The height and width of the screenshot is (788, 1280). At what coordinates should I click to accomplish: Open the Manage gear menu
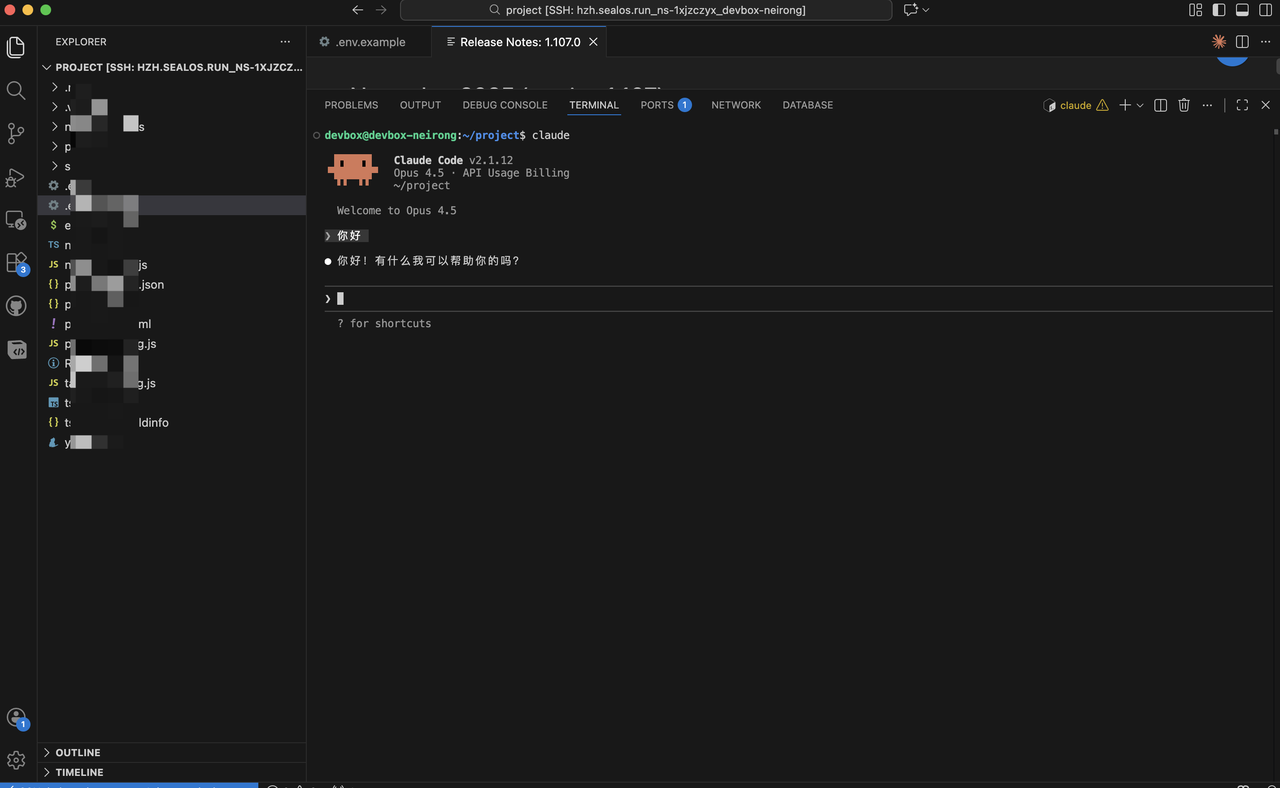(16, 761)
